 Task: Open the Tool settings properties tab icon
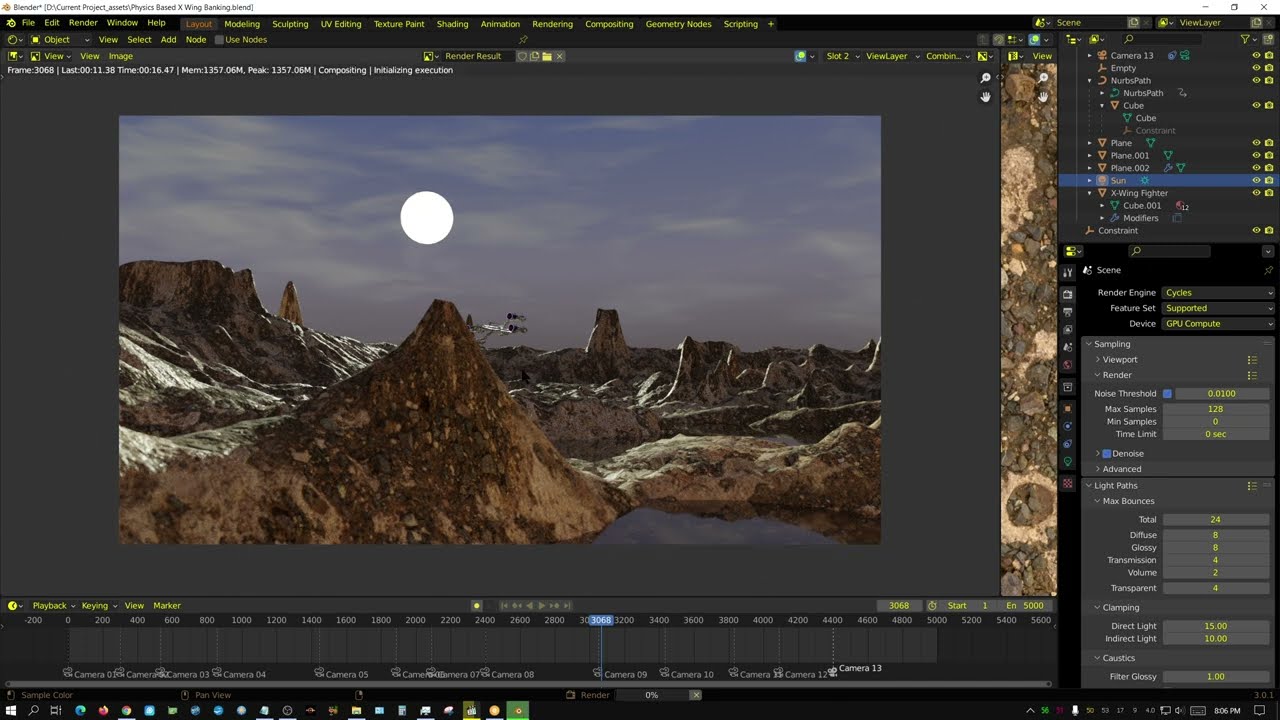[1068, 272]
